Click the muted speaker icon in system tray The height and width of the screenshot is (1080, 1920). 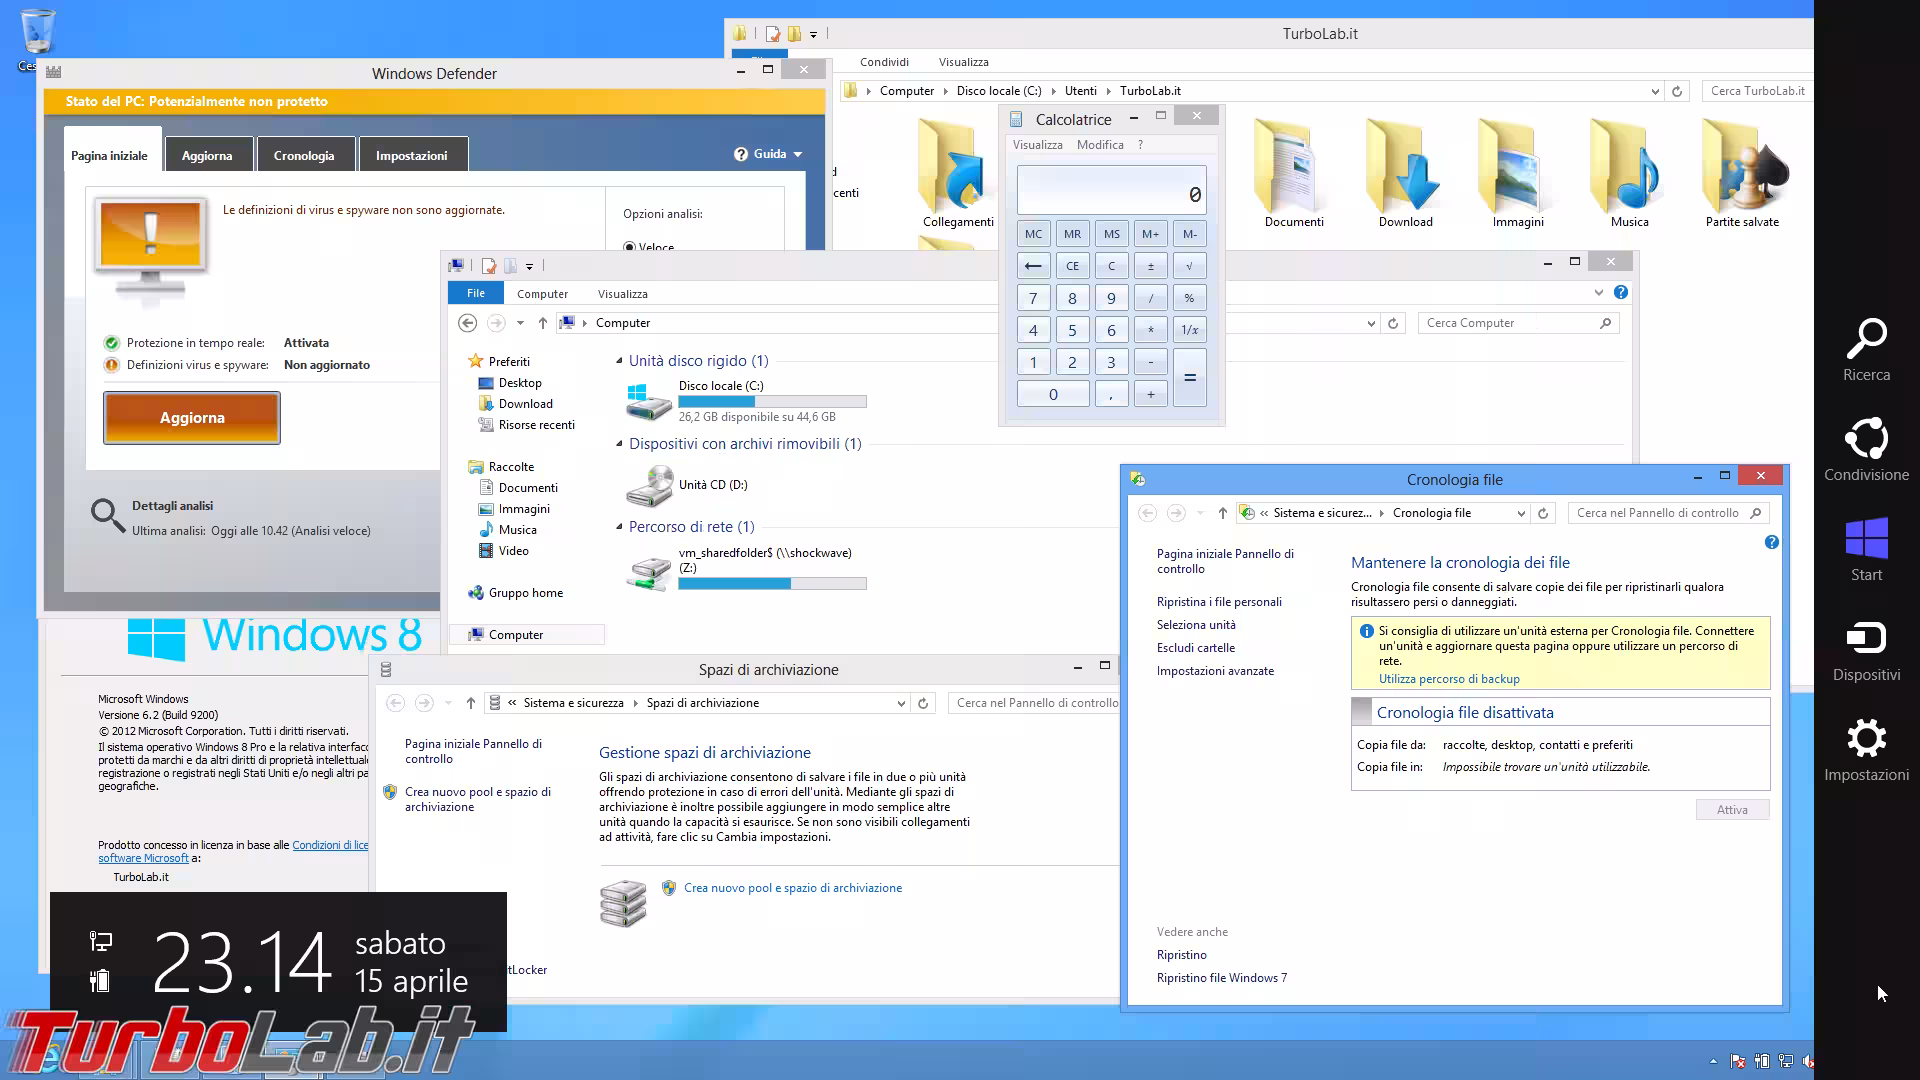coord(1810,1060)
